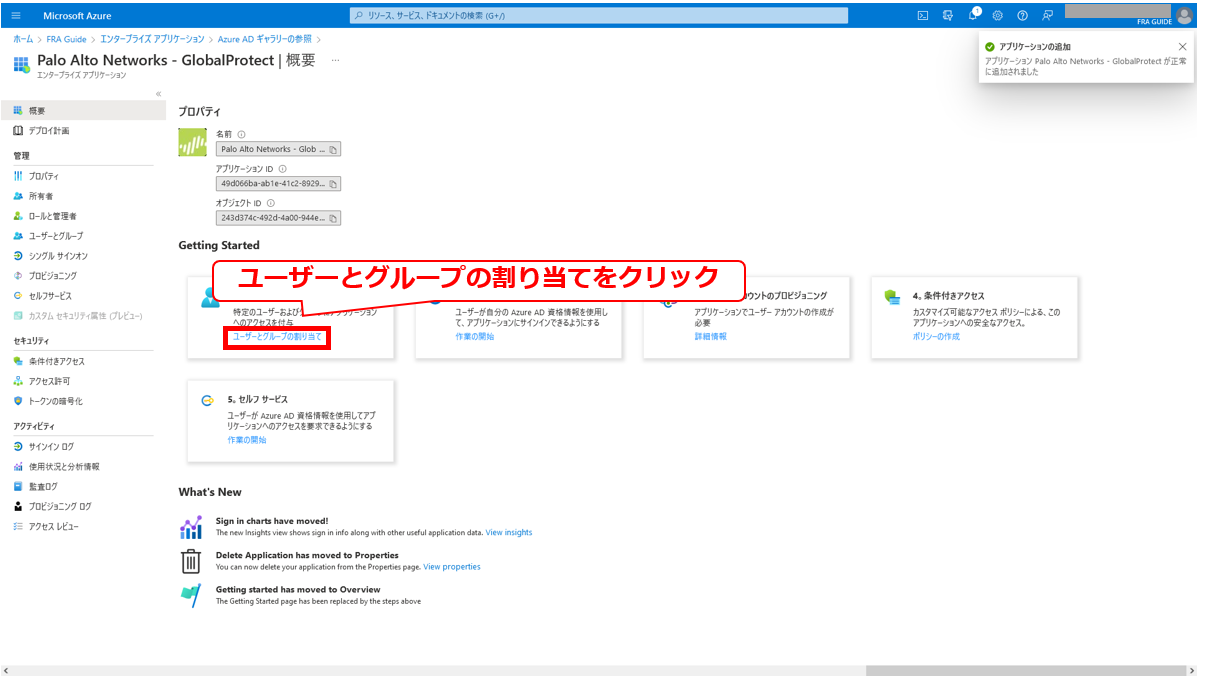Select シングル サインオン in the sidebar
1222x678 pixels.
(x=57, y=256)
